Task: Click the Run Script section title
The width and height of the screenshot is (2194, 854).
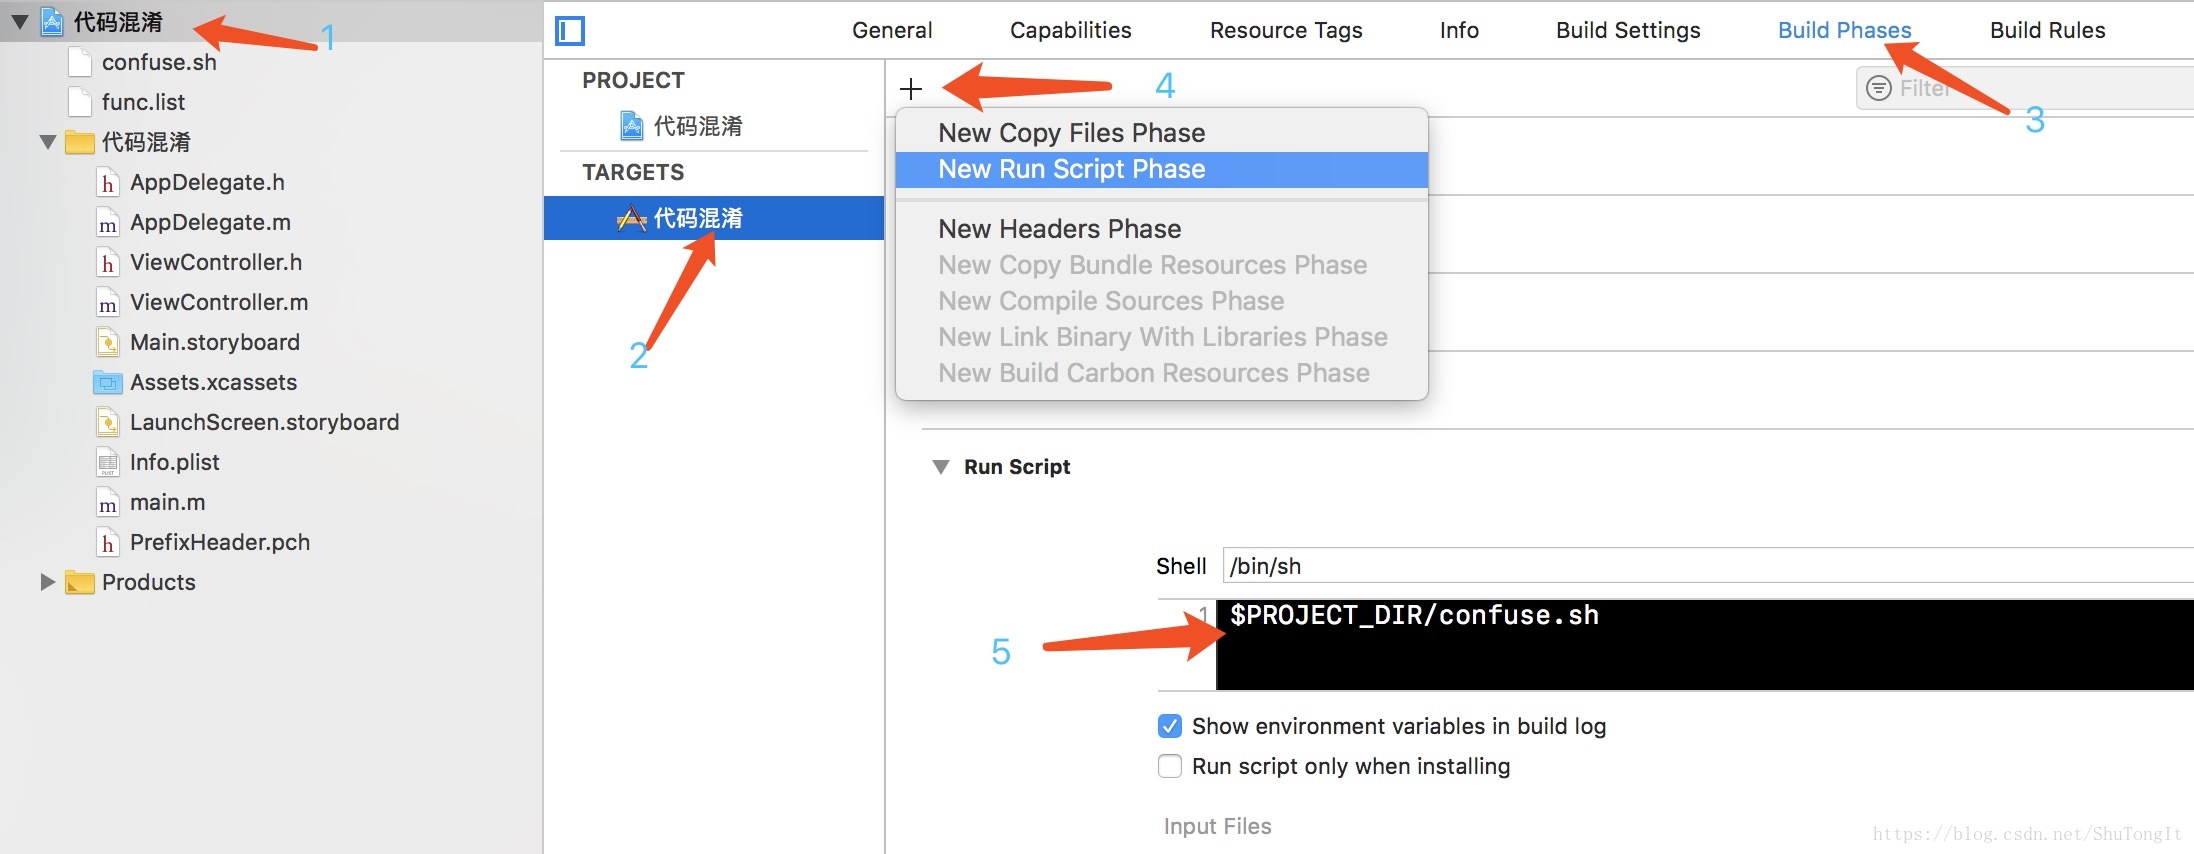Action: (1017, 467)
